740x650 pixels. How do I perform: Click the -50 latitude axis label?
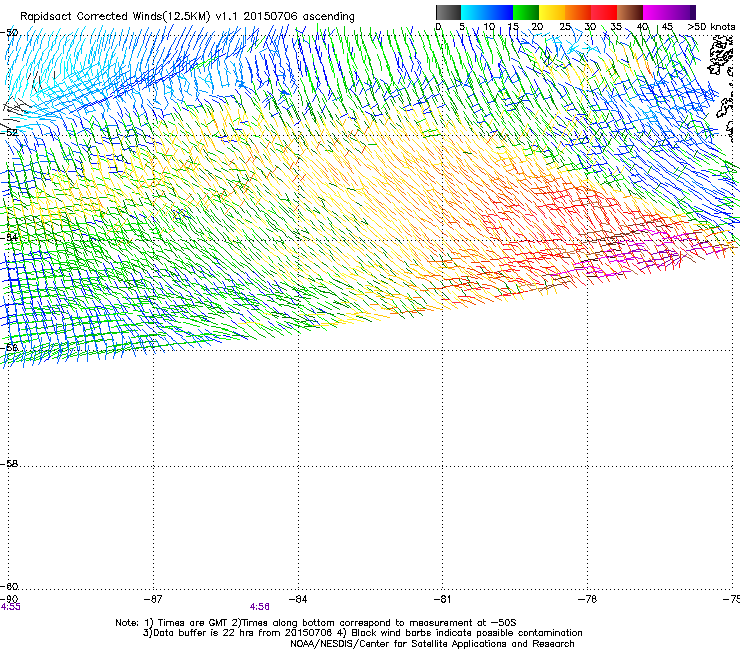click(9, 33)
